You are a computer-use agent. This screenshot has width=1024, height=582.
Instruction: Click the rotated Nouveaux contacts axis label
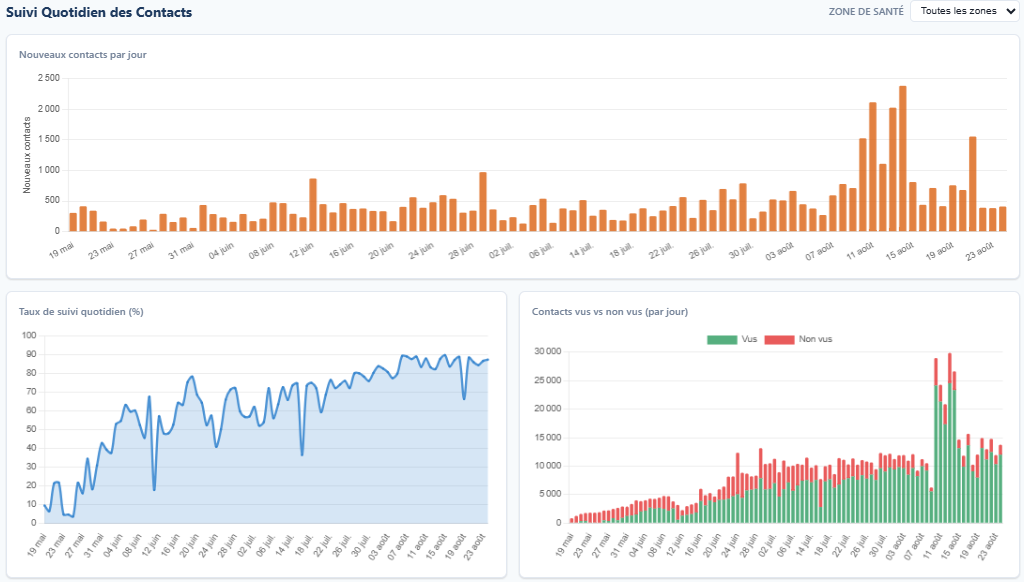pos(27,155)
